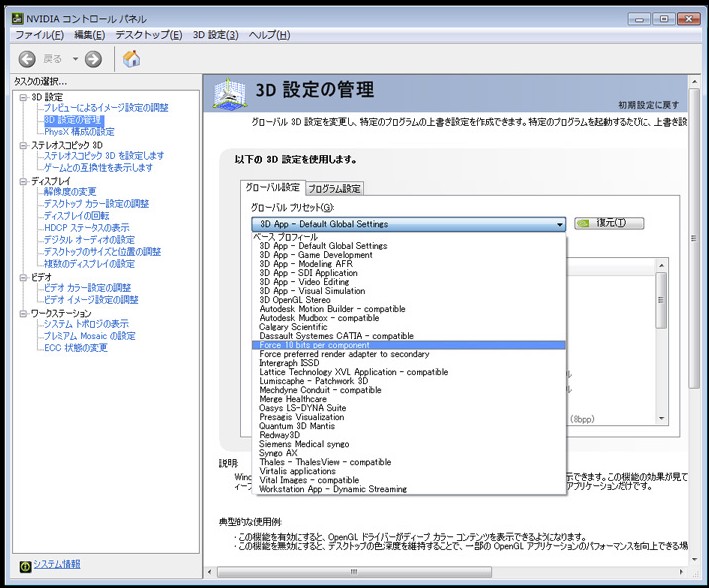Image resolution: width=709 pixels, height=588 pixels.
Task: Click the settings list scrollbar up arrow
Action: [661, 266]
